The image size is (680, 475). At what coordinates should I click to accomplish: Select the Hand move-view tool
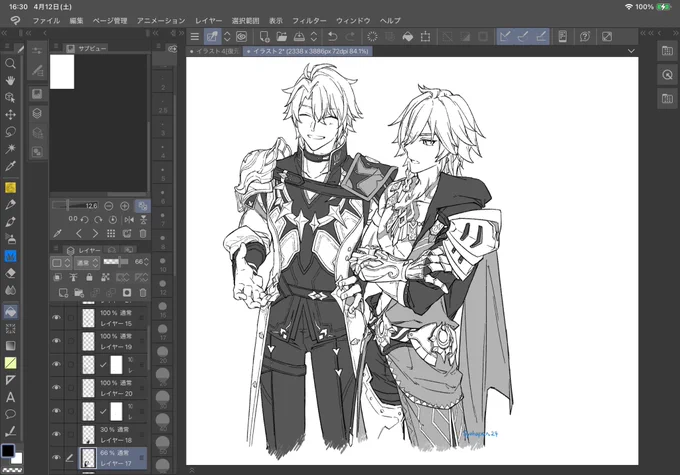click(x=10, y=81)
